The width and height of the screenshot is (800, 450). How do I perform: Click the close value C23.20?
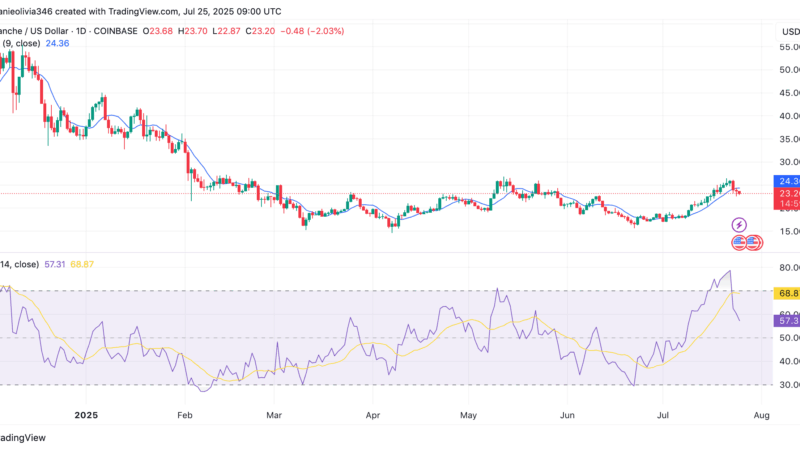(260, 31)
